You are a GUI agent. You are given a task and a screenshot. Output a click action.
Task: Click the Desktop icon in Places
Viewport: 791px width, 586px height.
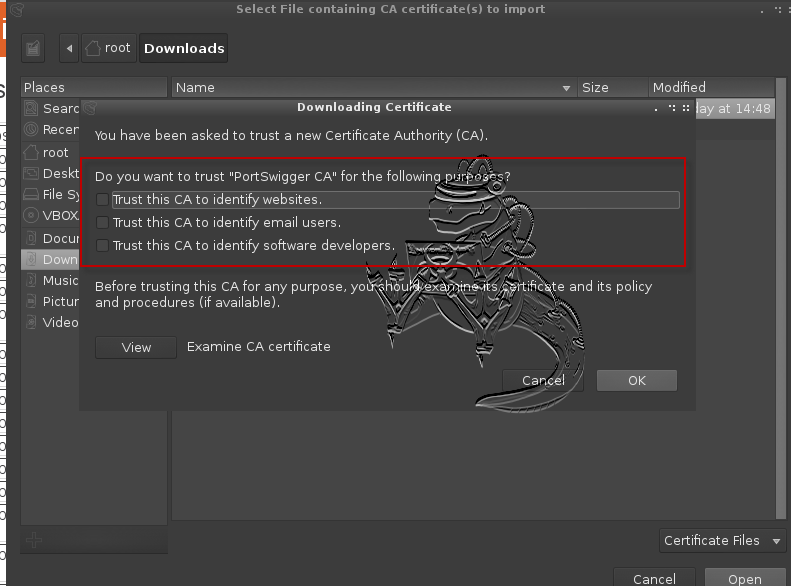click(31, 173)
